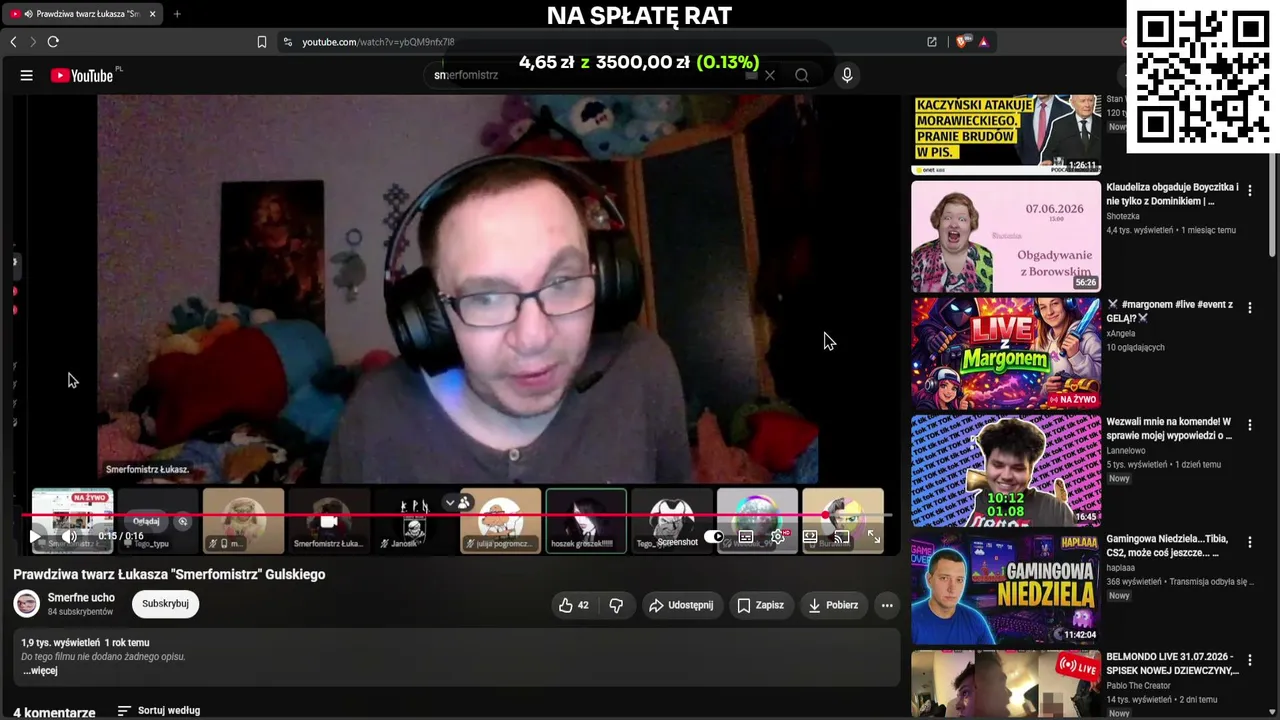Play the video with the play button
Image resolution: width=1280 pixels, height=720 pixels.
point(35,537)
